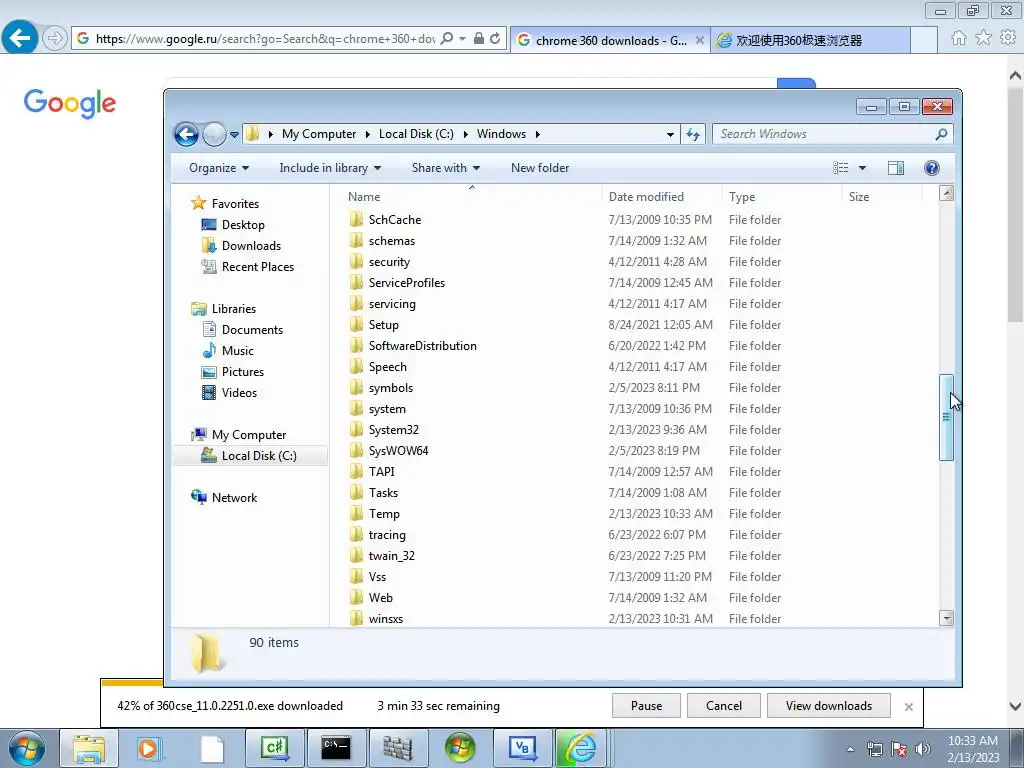Sort by Size column header
Screen dimensions: 1024x768
click(x=882, y=197)
